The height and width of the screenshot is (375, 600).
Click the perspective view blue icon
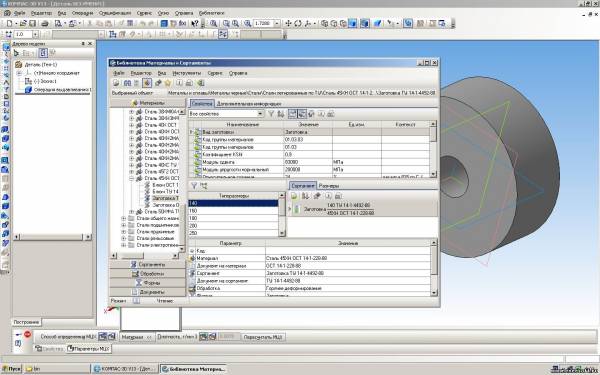378,23
